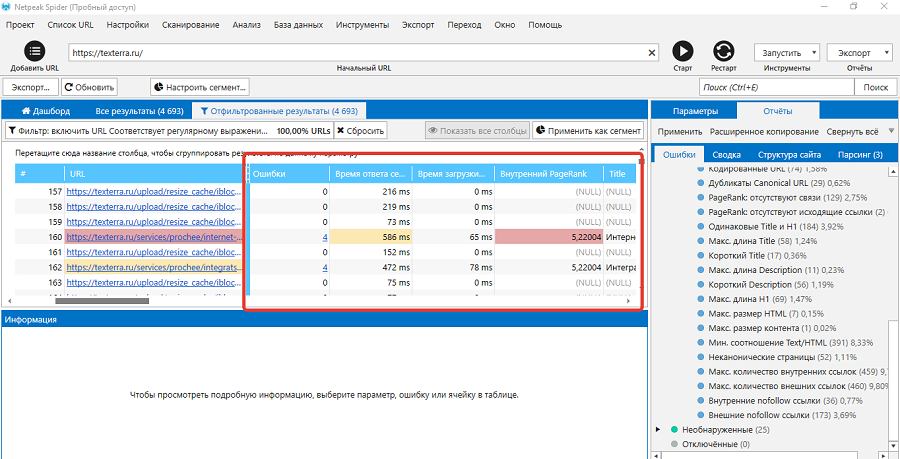Clear the initial URL with the X icon
This screenshot has height=459, width=900.
point(651,53)
